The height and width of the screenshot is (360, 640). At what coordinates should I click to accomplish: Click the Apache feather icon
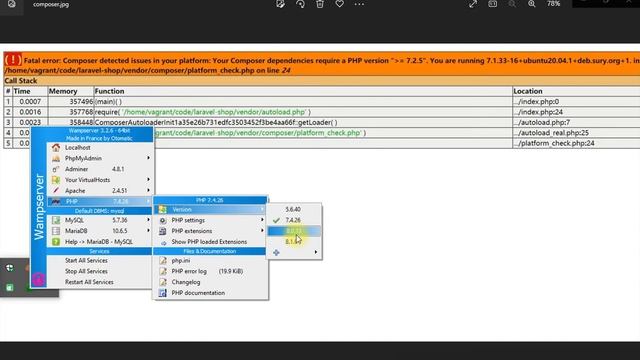pos(56,191)
